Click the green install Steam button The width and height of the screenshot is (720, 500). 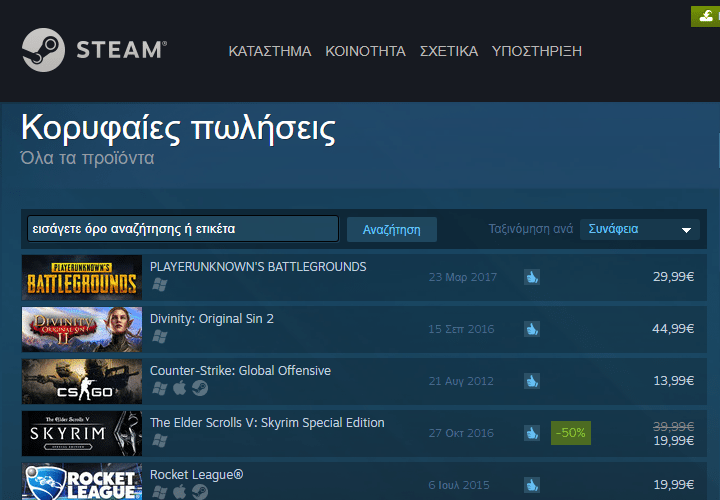[706, 17]
